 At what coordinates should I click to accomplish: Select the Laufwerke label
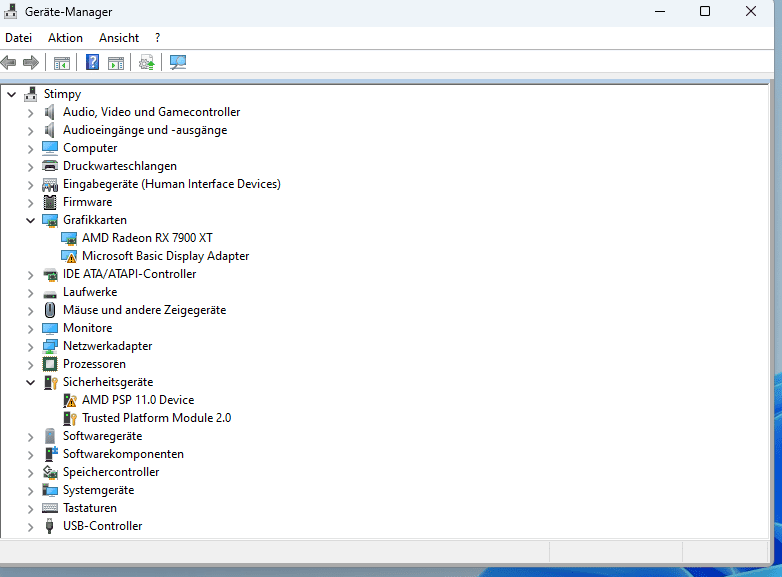[90, 292]
